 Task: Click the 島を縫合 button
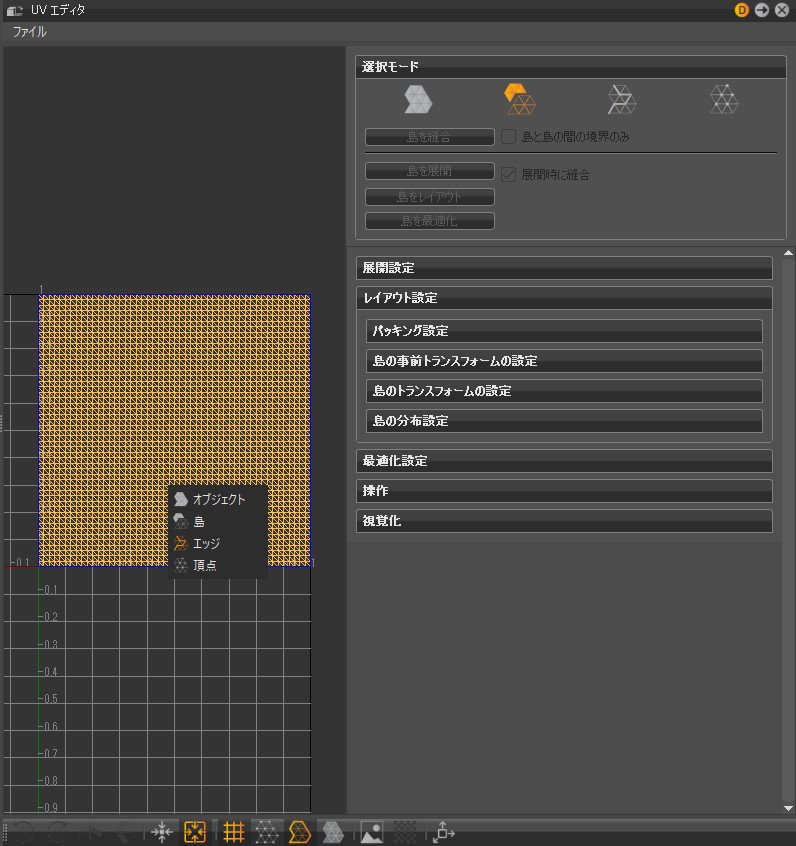(430, 137)
